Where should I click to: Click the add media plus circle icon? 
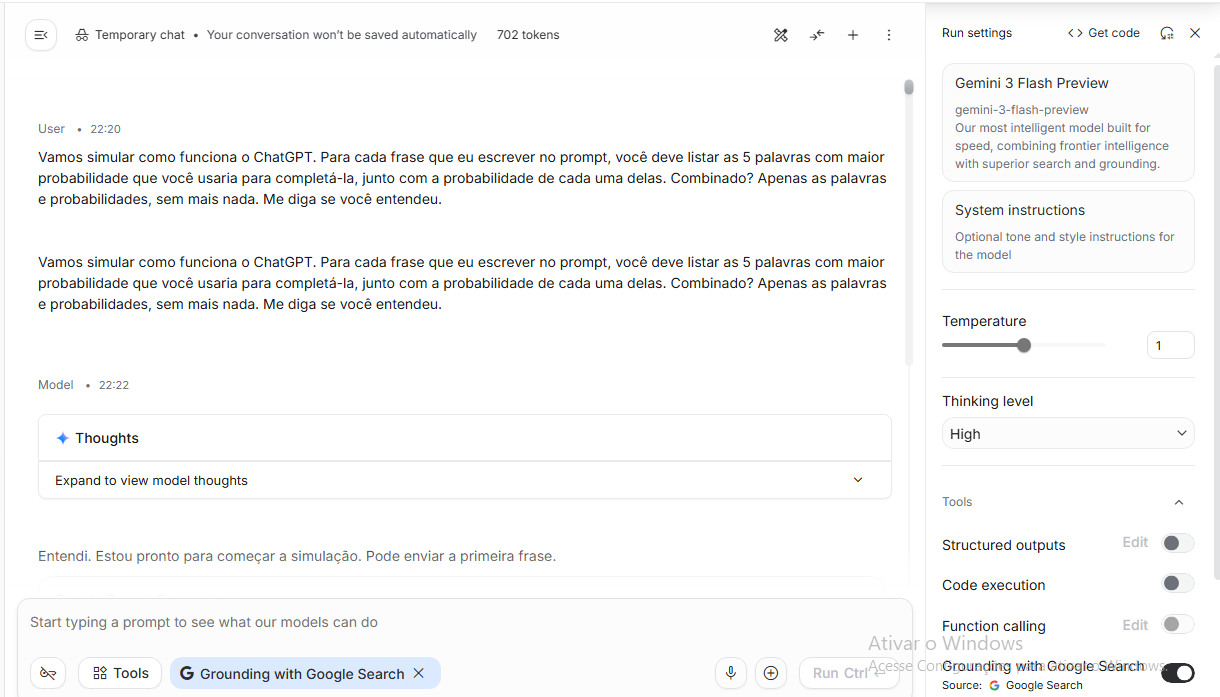coord(771,673)
